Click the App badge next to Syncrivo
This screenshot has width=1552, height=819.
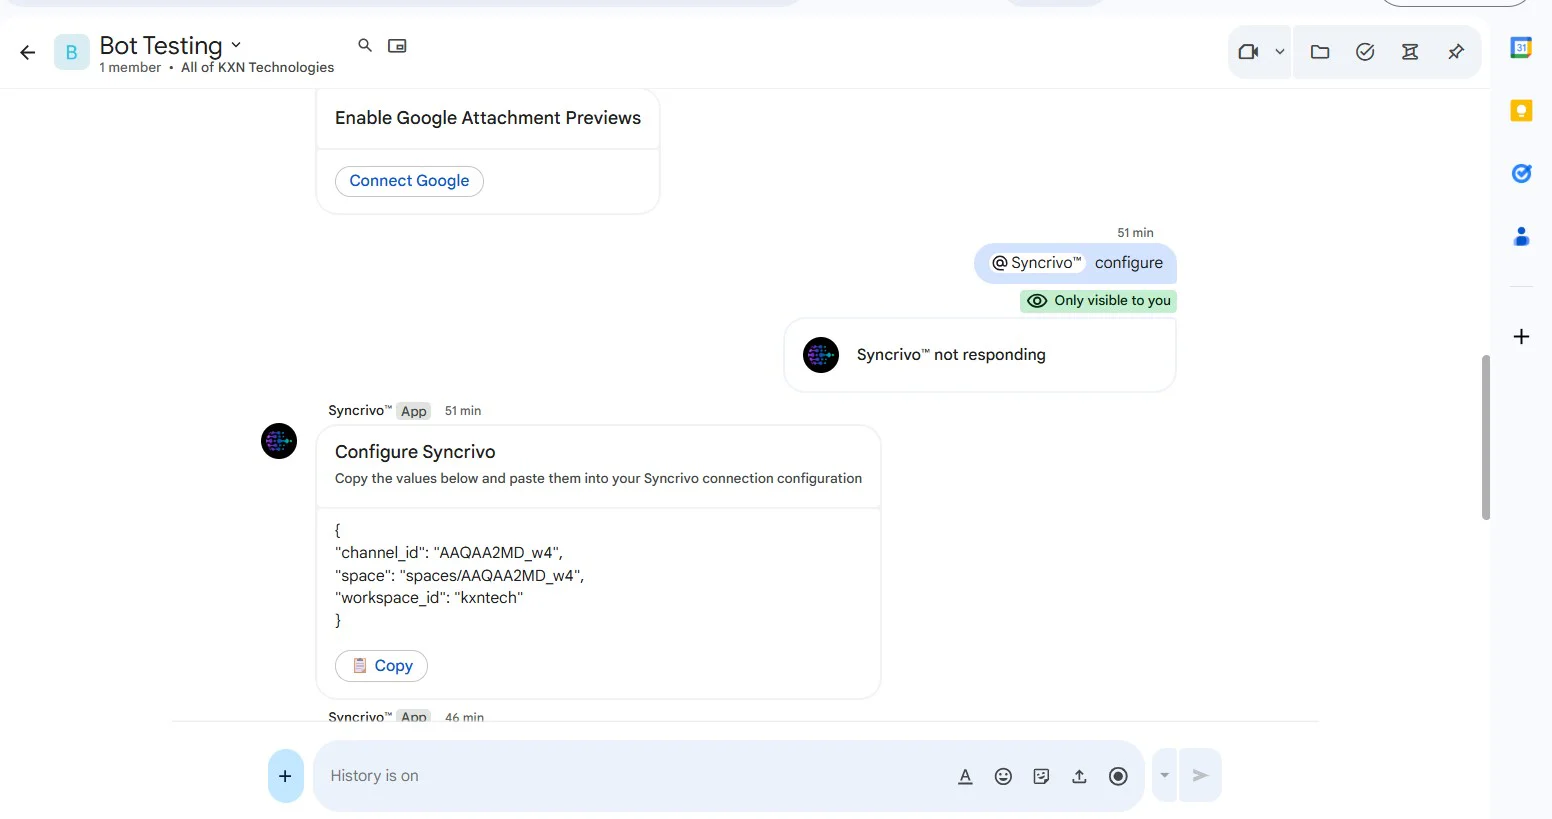click(x=414, y=411)
